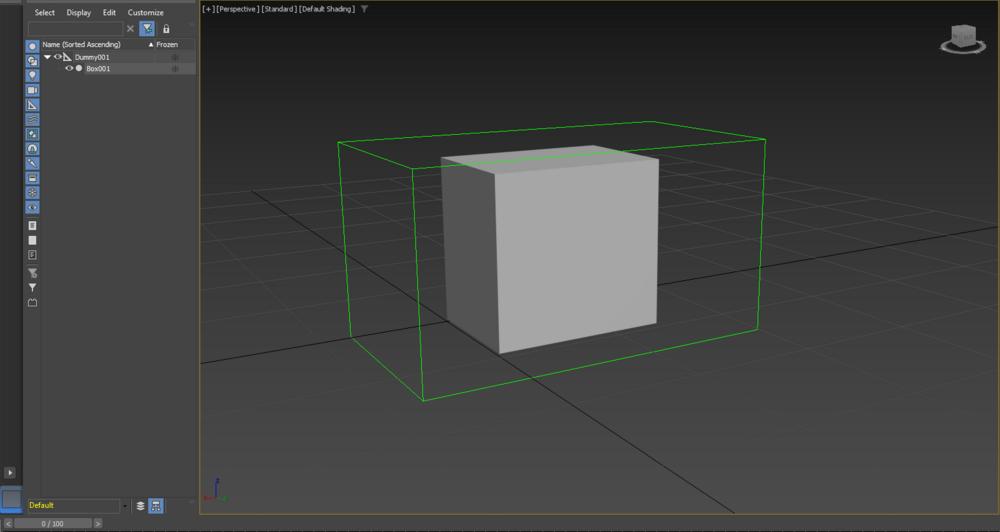The width and height of the screenshot is (1000, 532).
Task: Click the helper type icon beside Dummy001
Action: click(x=68, y=57)
